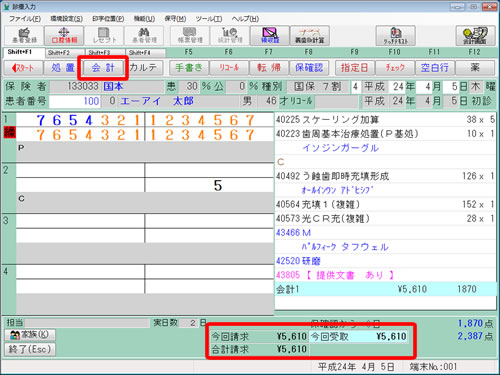
Task: Open the 患者管理 binoculars icon
Action: pos(144,35)
